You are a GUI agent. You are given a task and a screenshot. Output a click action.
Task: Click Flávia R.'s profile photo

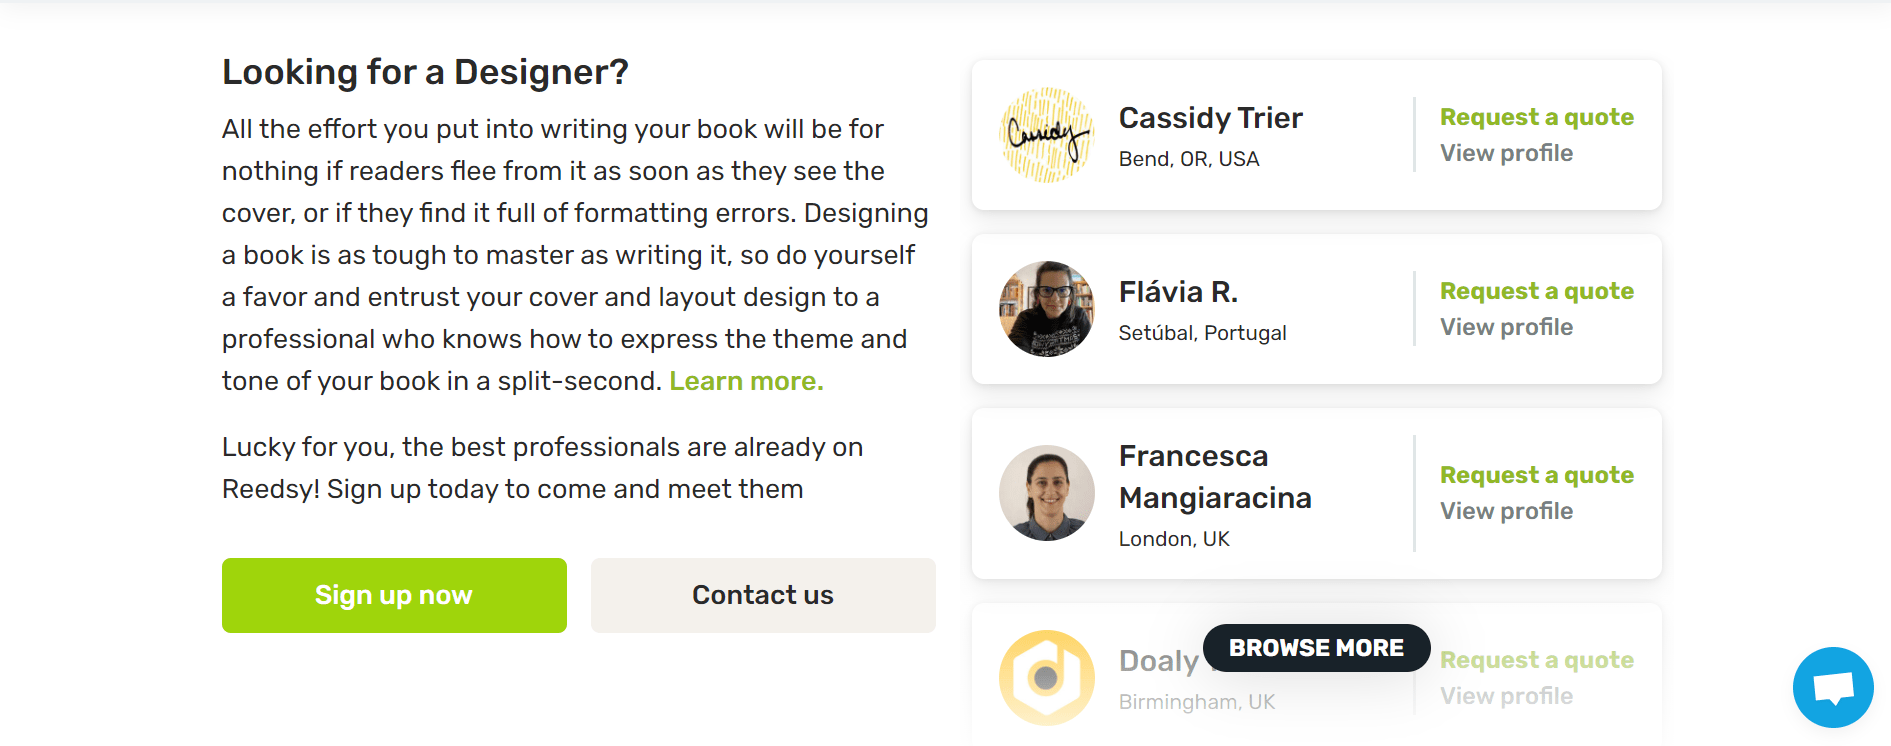coord(1046,308)
